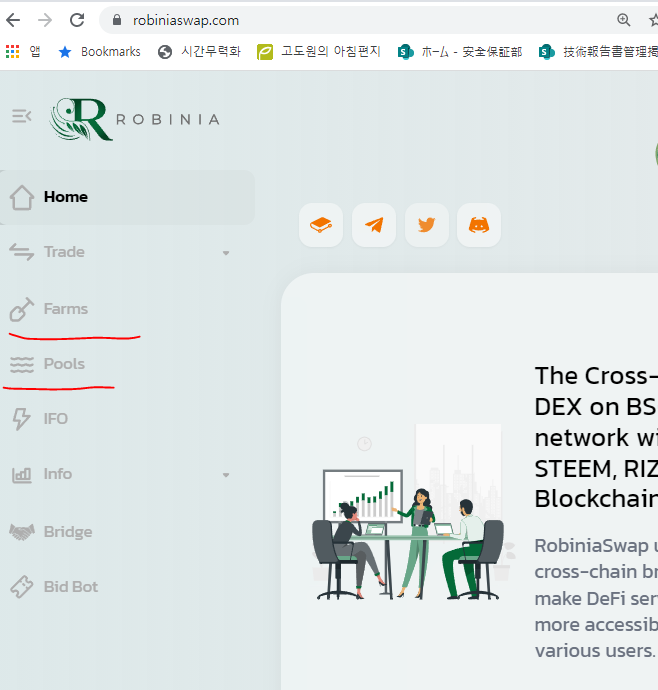Open the 시간무력화 bookmark
Image resolution: width=658 pixels, height=690 pixels.
pos(199,51)
